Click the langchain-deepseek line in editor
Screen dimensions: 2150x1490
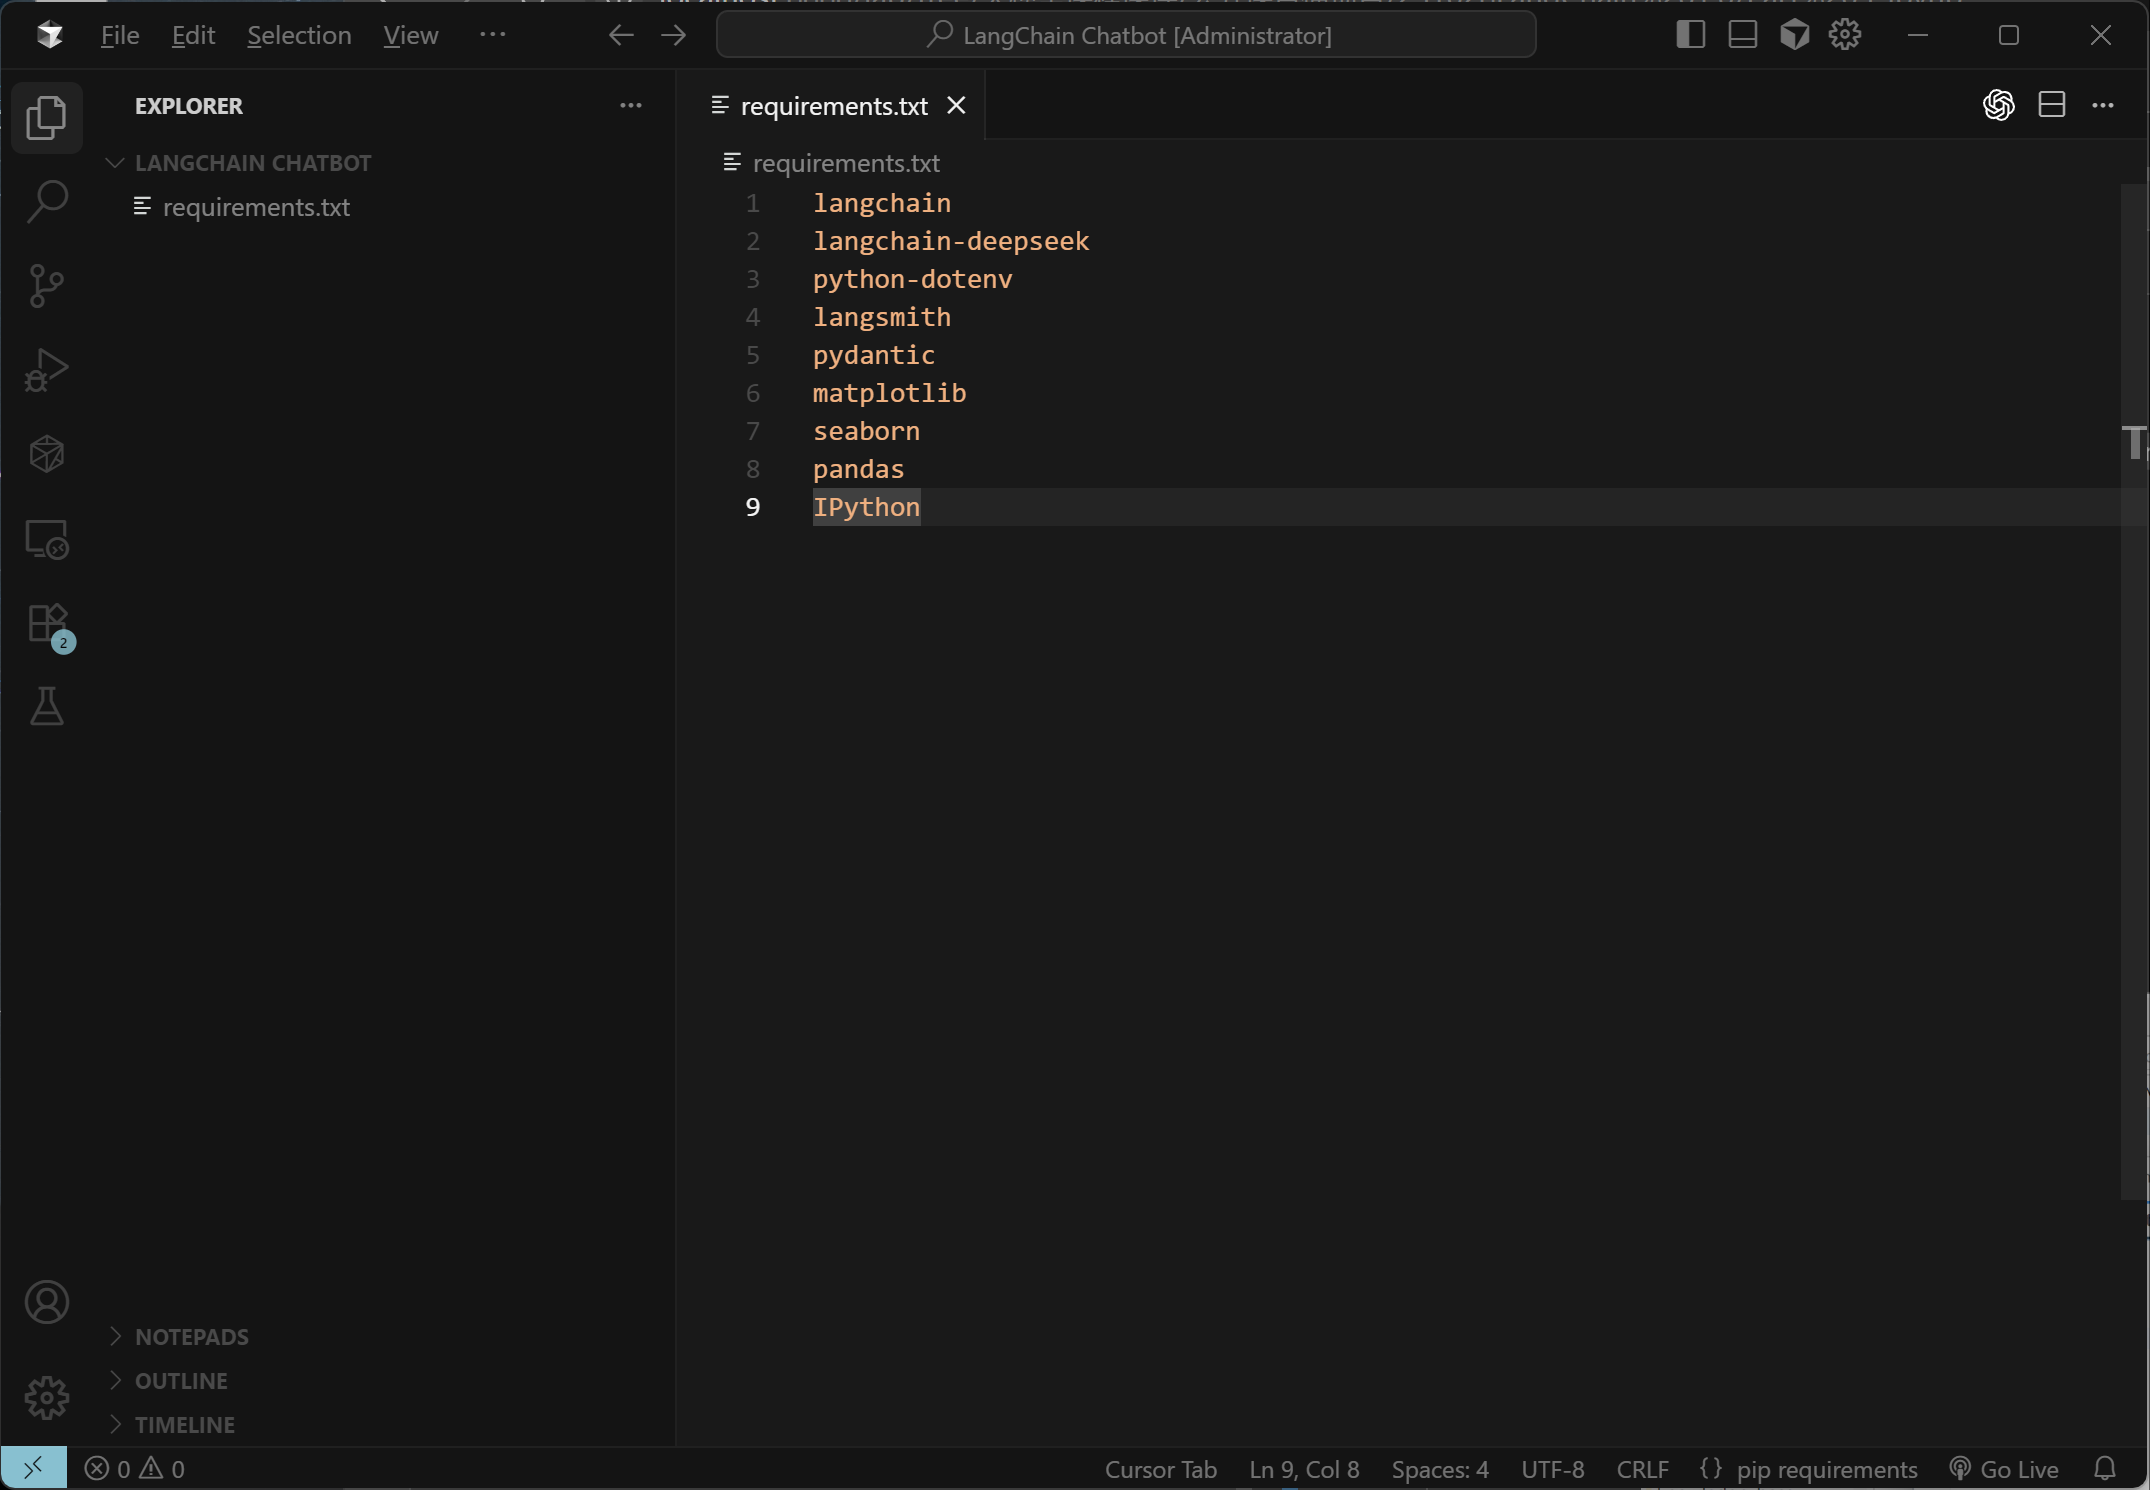point(951,241)
